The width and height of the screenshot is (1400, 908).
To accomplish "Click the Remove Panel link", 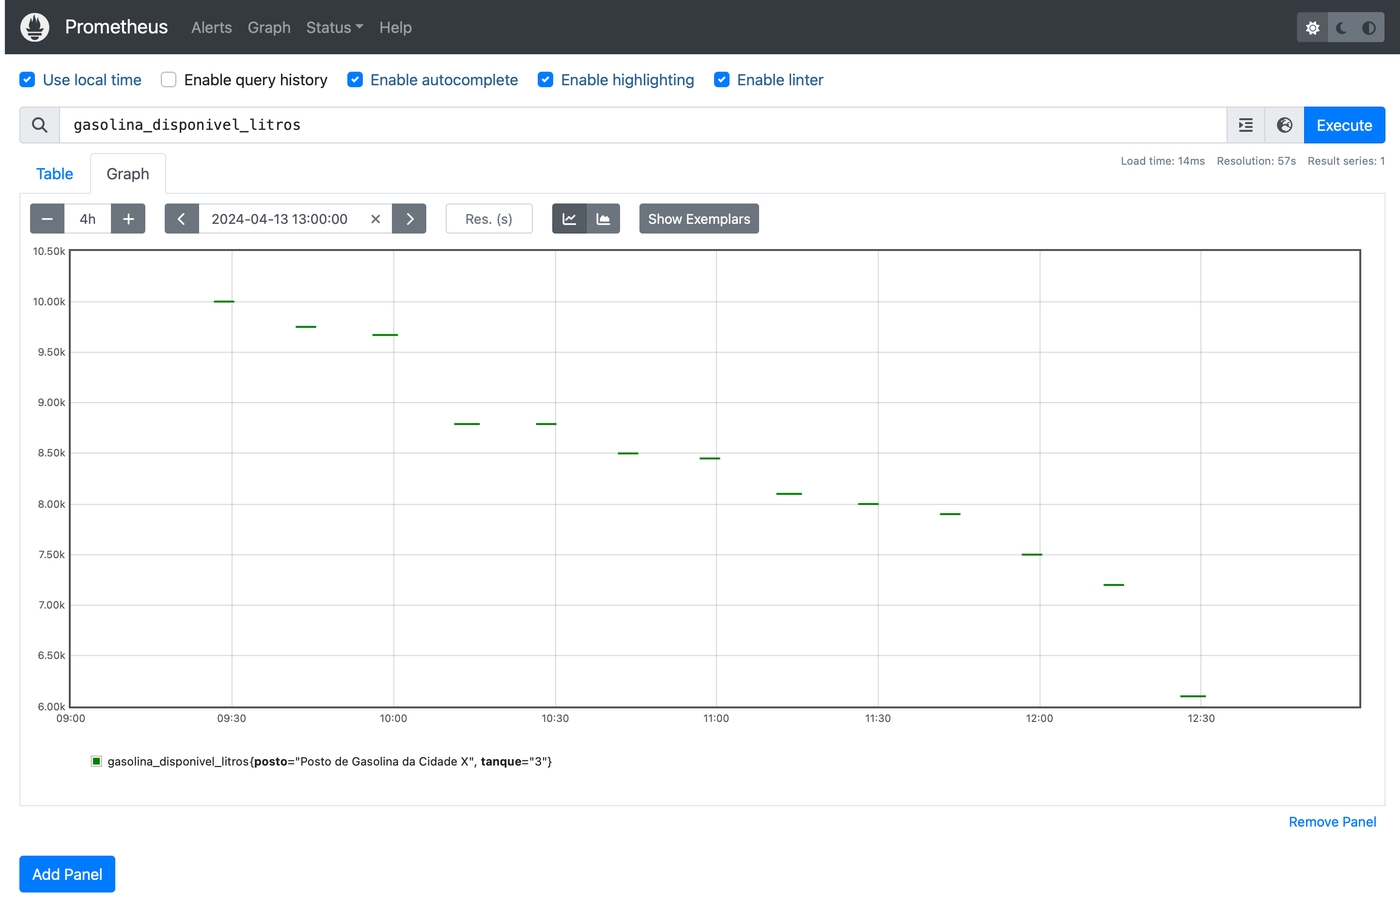I will 1332,822.
